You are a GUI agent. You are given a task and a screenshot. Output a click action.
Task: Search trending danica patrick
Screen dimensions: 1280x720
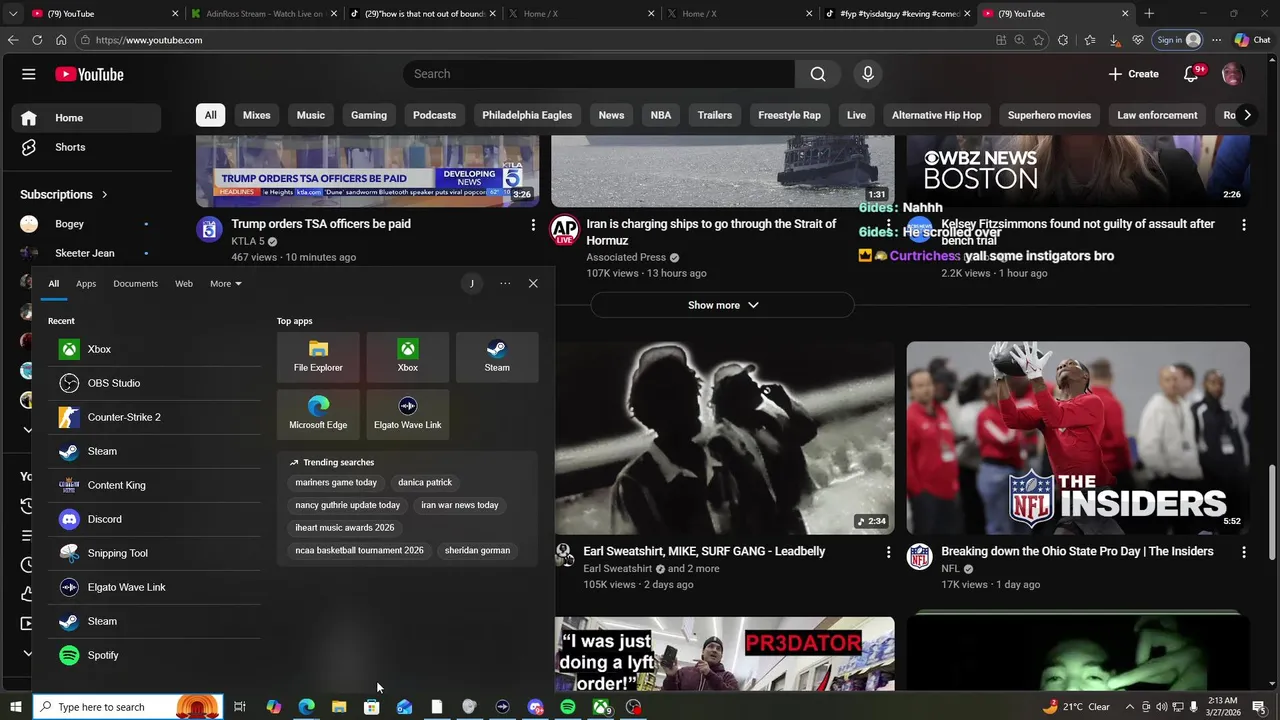(425, 482)
